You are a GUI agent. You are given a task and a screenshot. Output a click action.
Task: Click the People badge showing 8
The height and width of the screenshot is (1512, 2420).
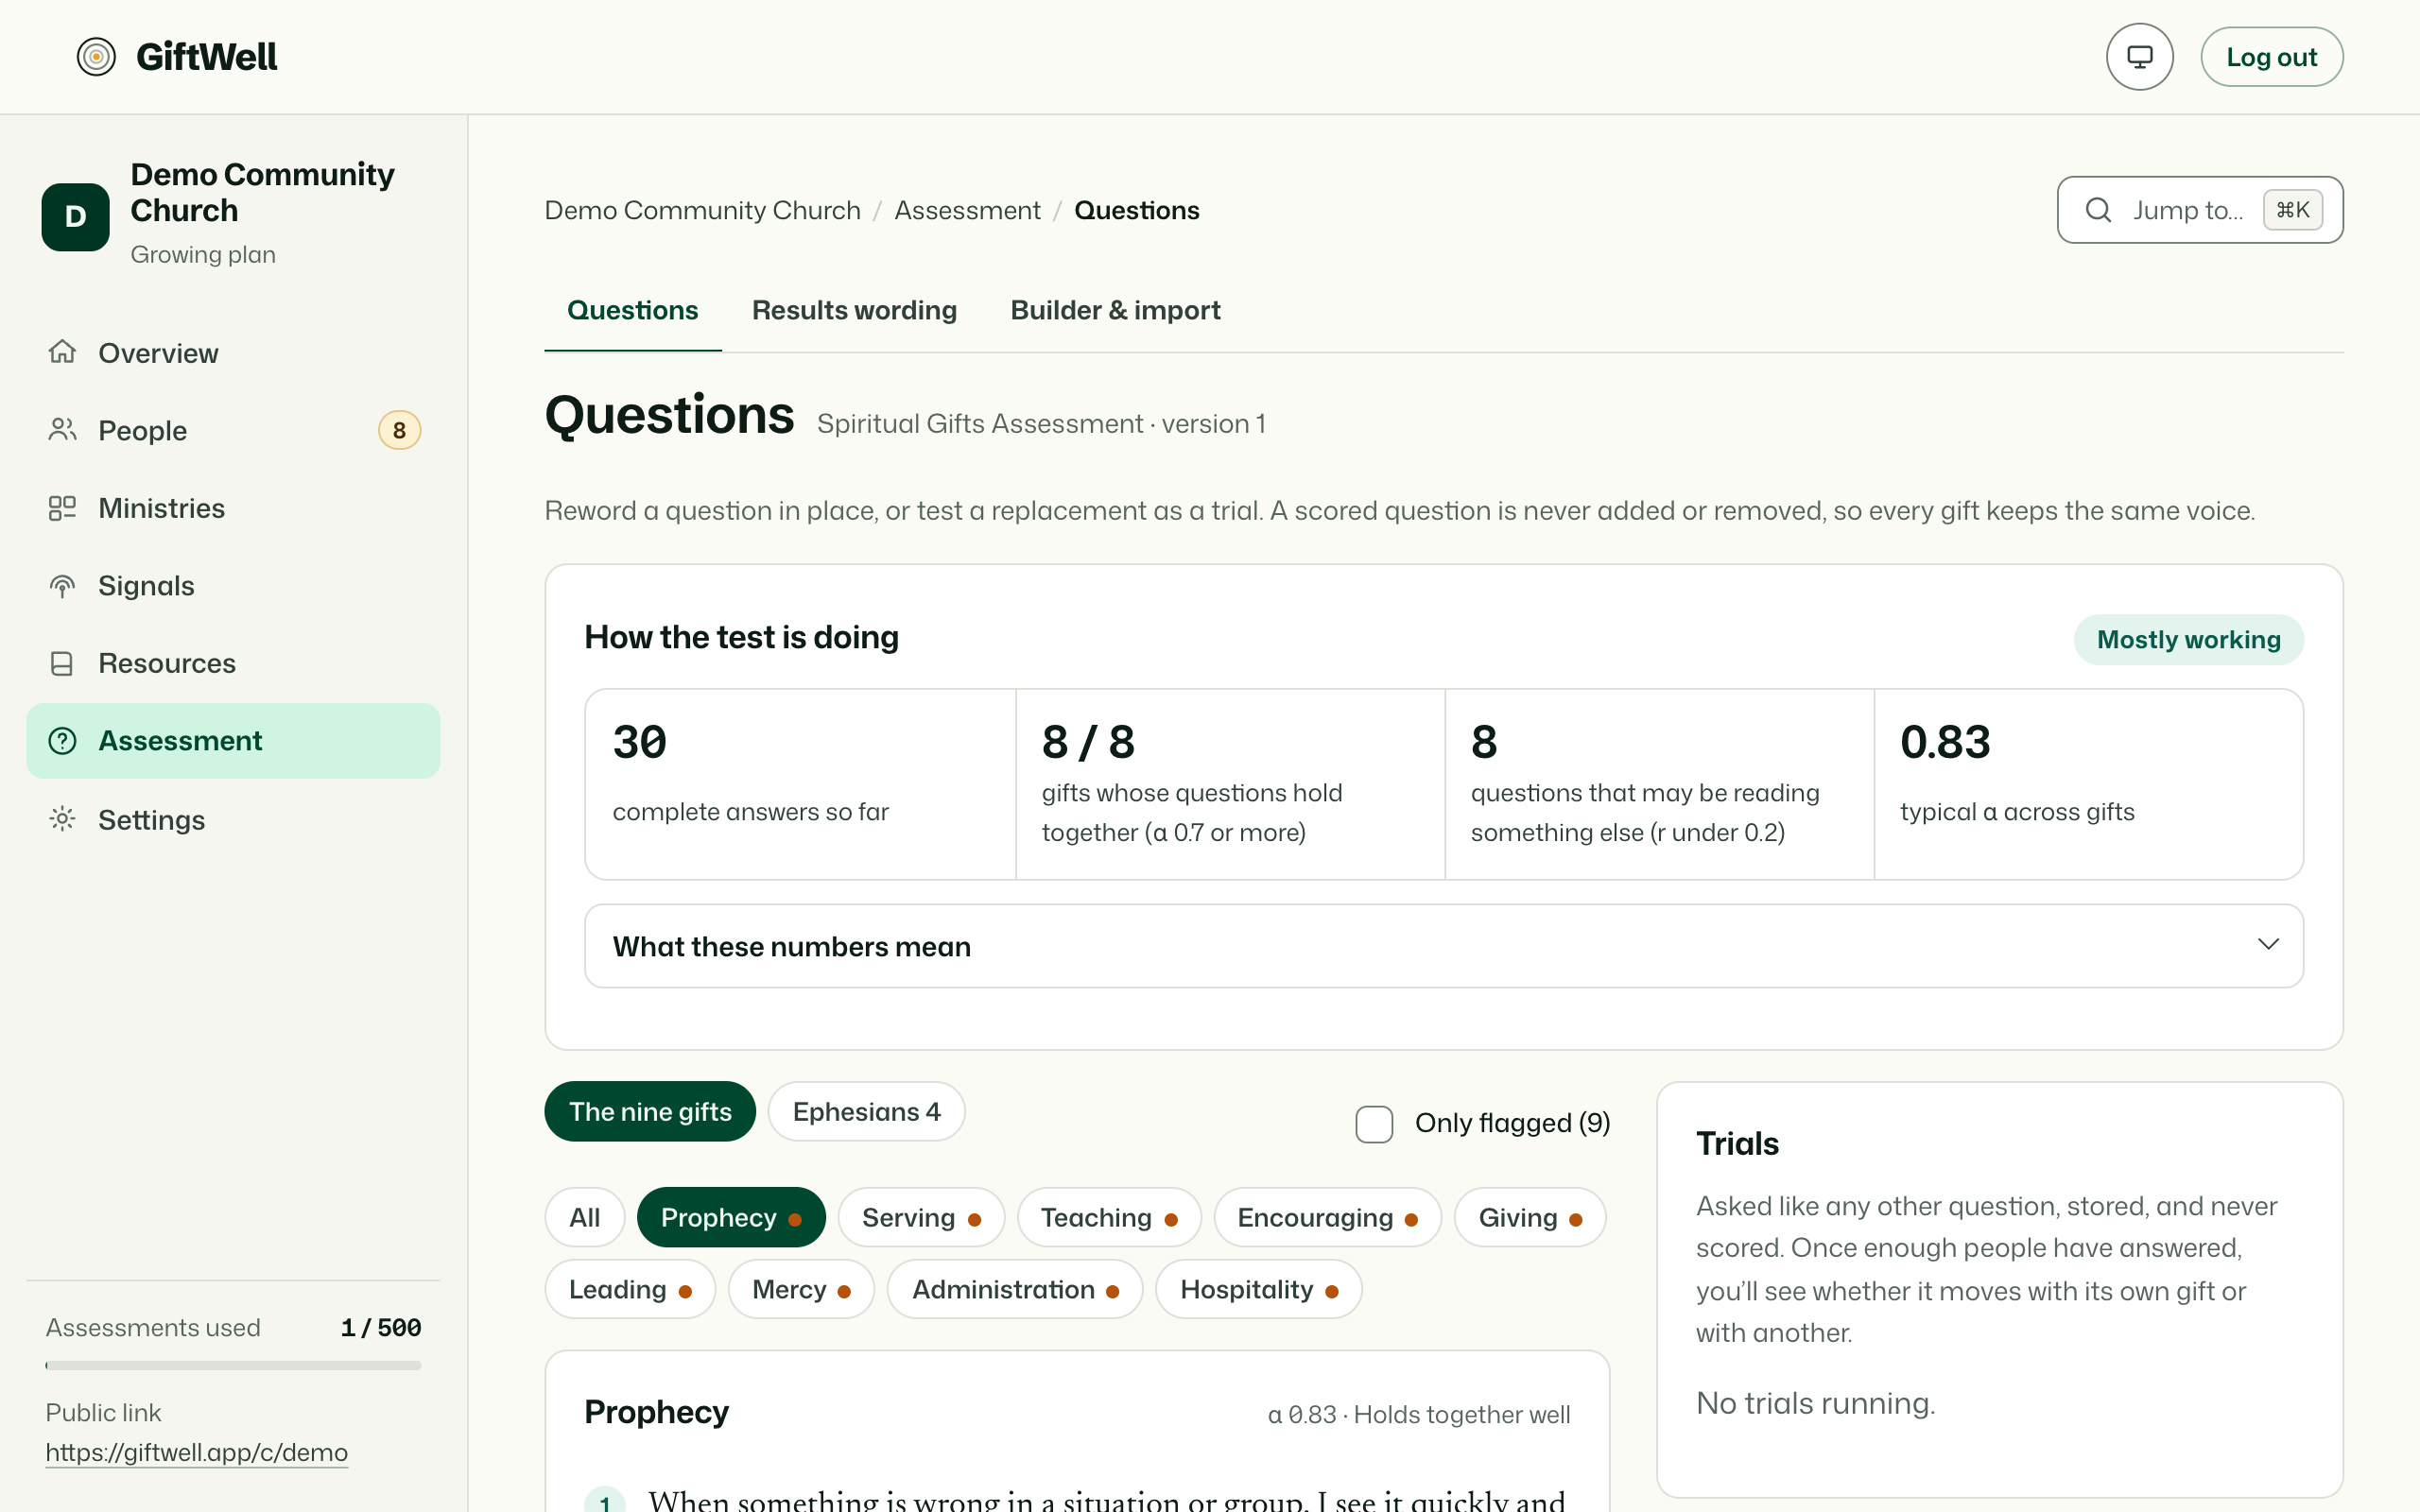[x=399, y=431]
